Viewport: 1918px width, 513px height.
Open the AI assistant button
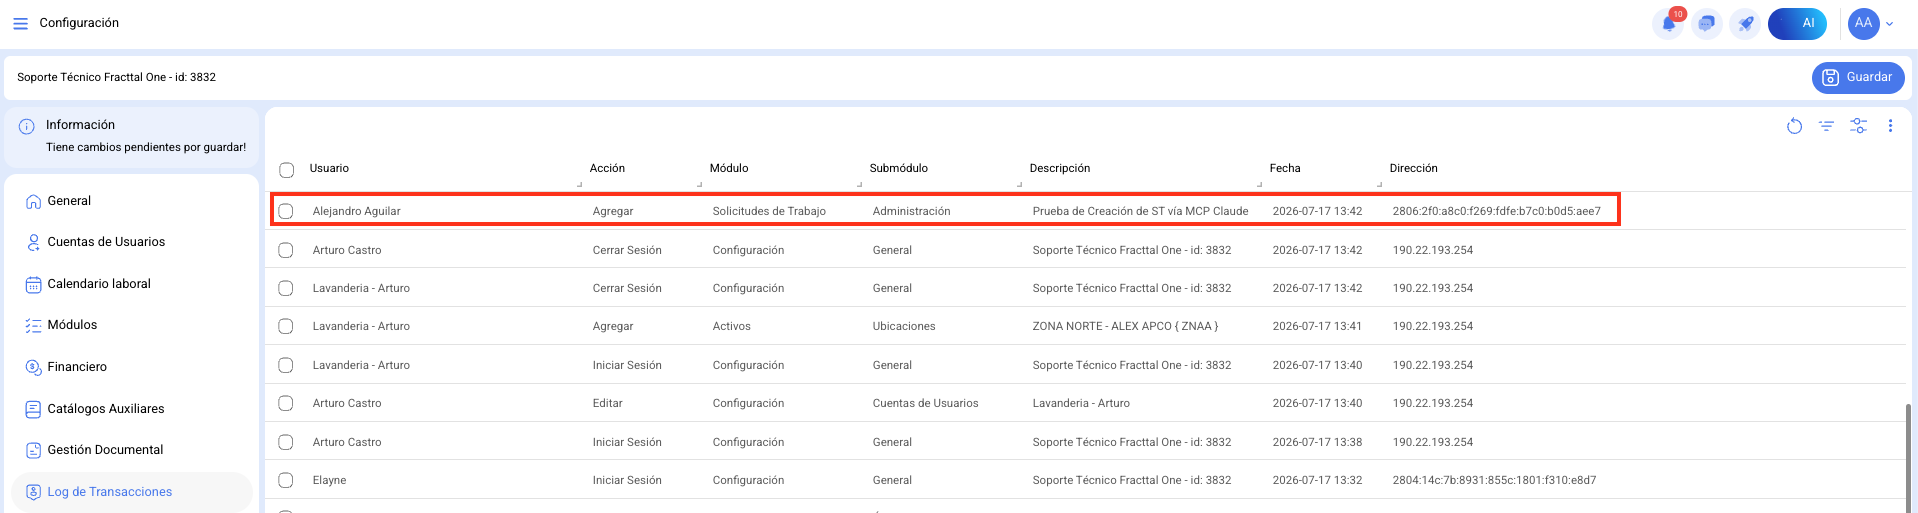1797,23
